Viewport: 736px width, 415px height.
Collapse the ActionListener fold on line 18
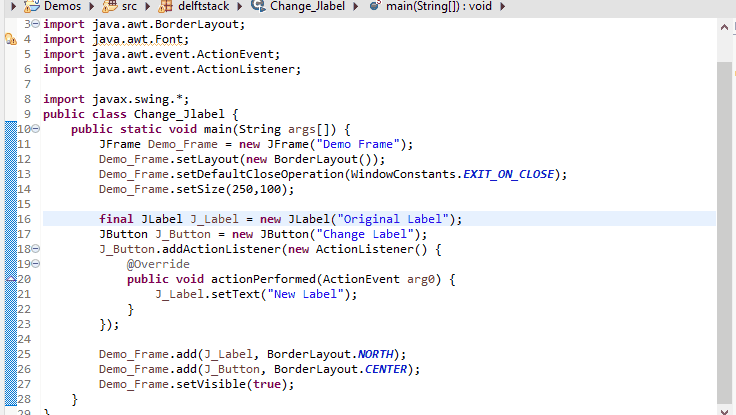36,249
